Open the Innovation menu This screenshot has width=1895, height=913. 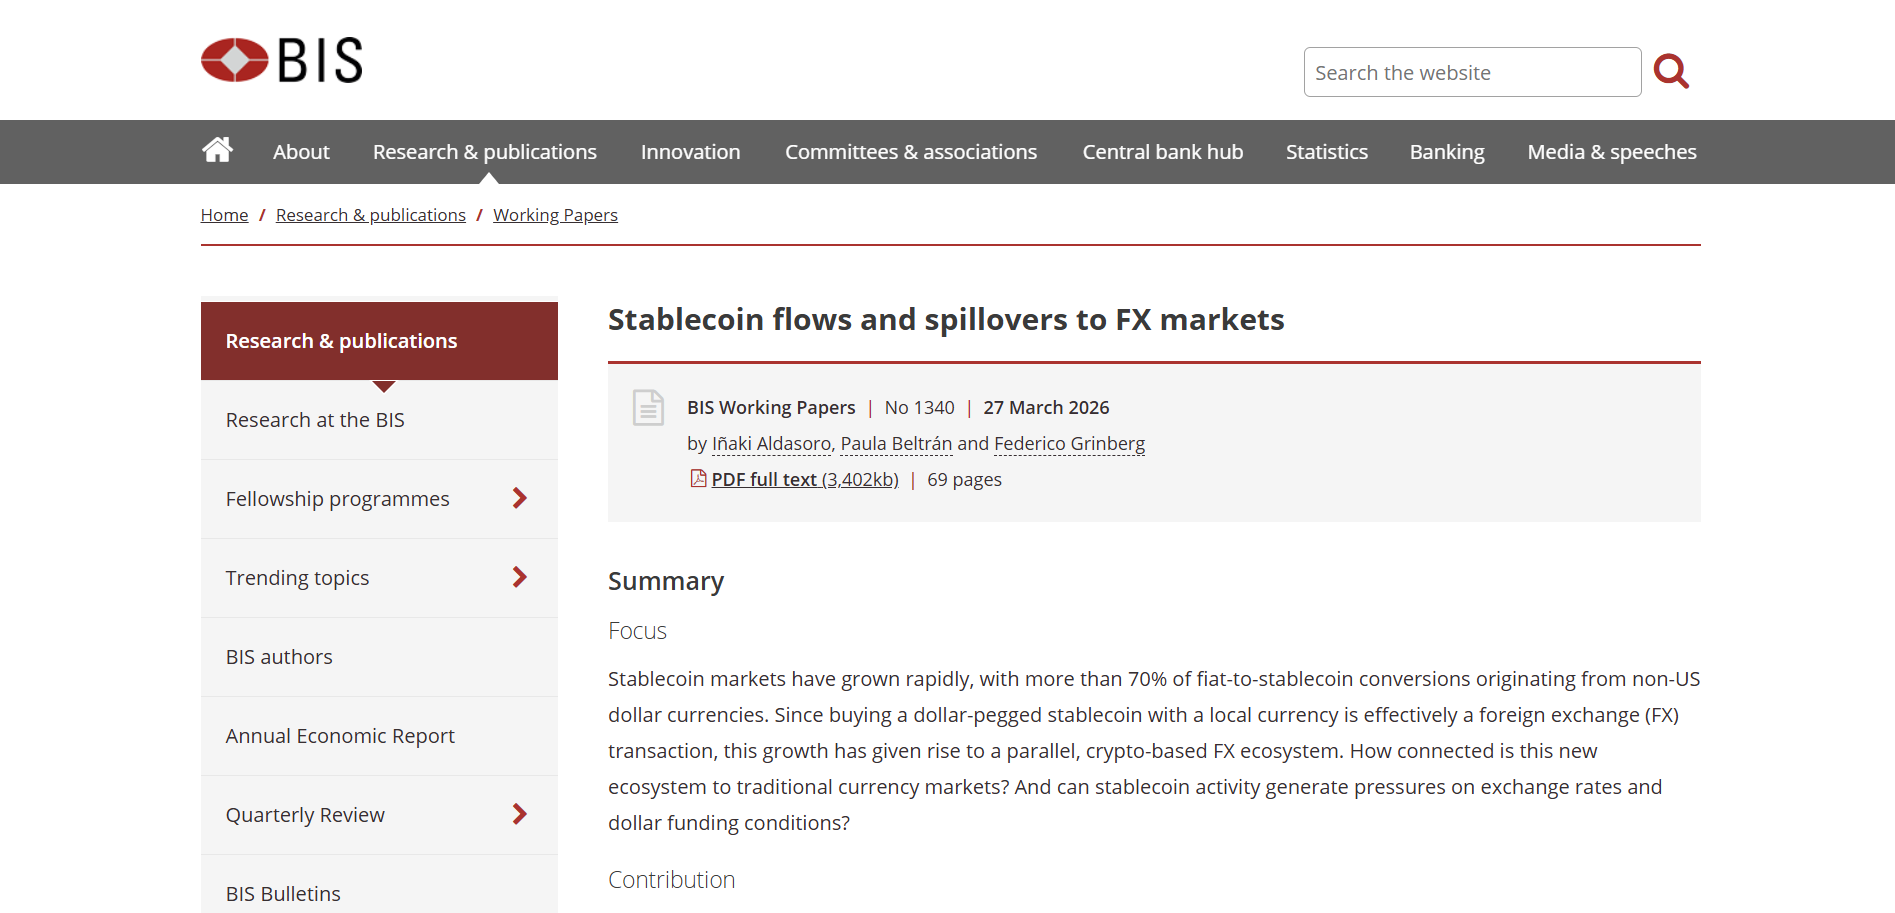click(690, 151)
